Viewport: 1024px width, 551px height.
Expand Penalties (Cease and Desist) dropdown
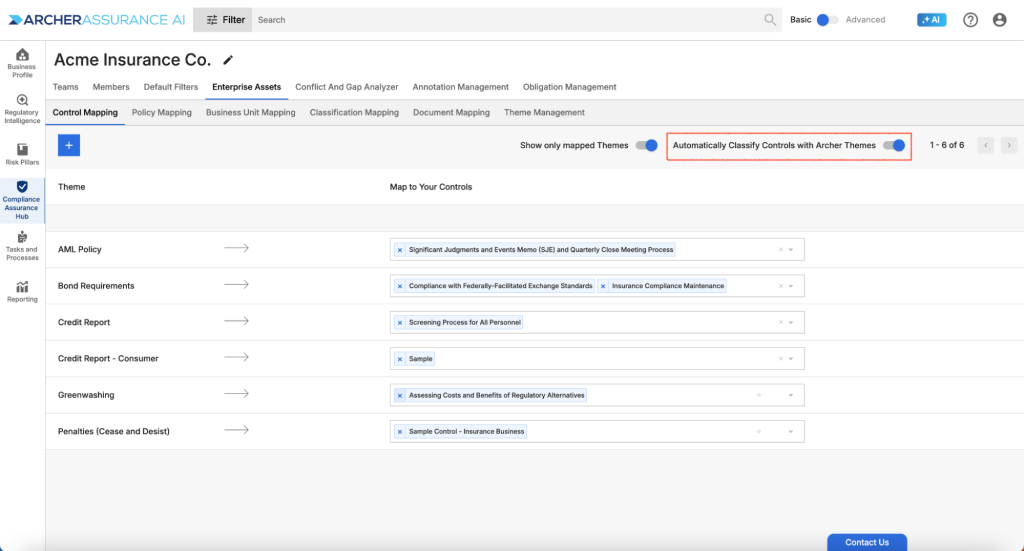click(791, 432)
